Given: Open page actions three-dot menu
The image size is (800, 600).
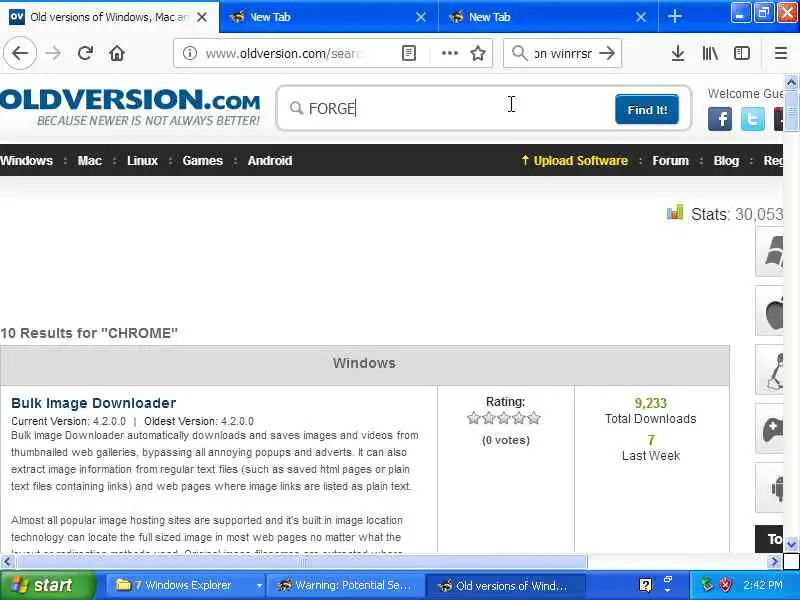Looking at the screenshot, I should tap(449, 53).
